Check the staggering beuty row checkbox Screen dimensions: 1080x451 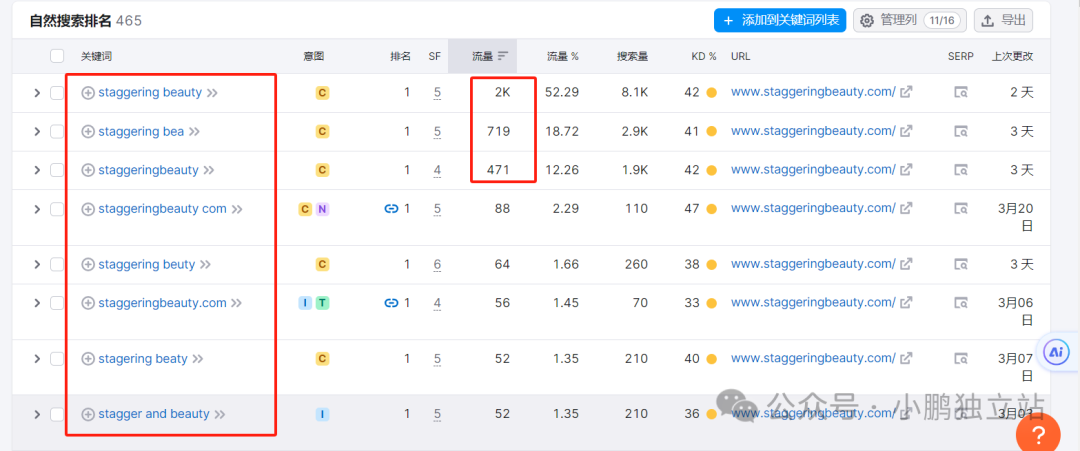pyautogui.click(x=57, y=264)
